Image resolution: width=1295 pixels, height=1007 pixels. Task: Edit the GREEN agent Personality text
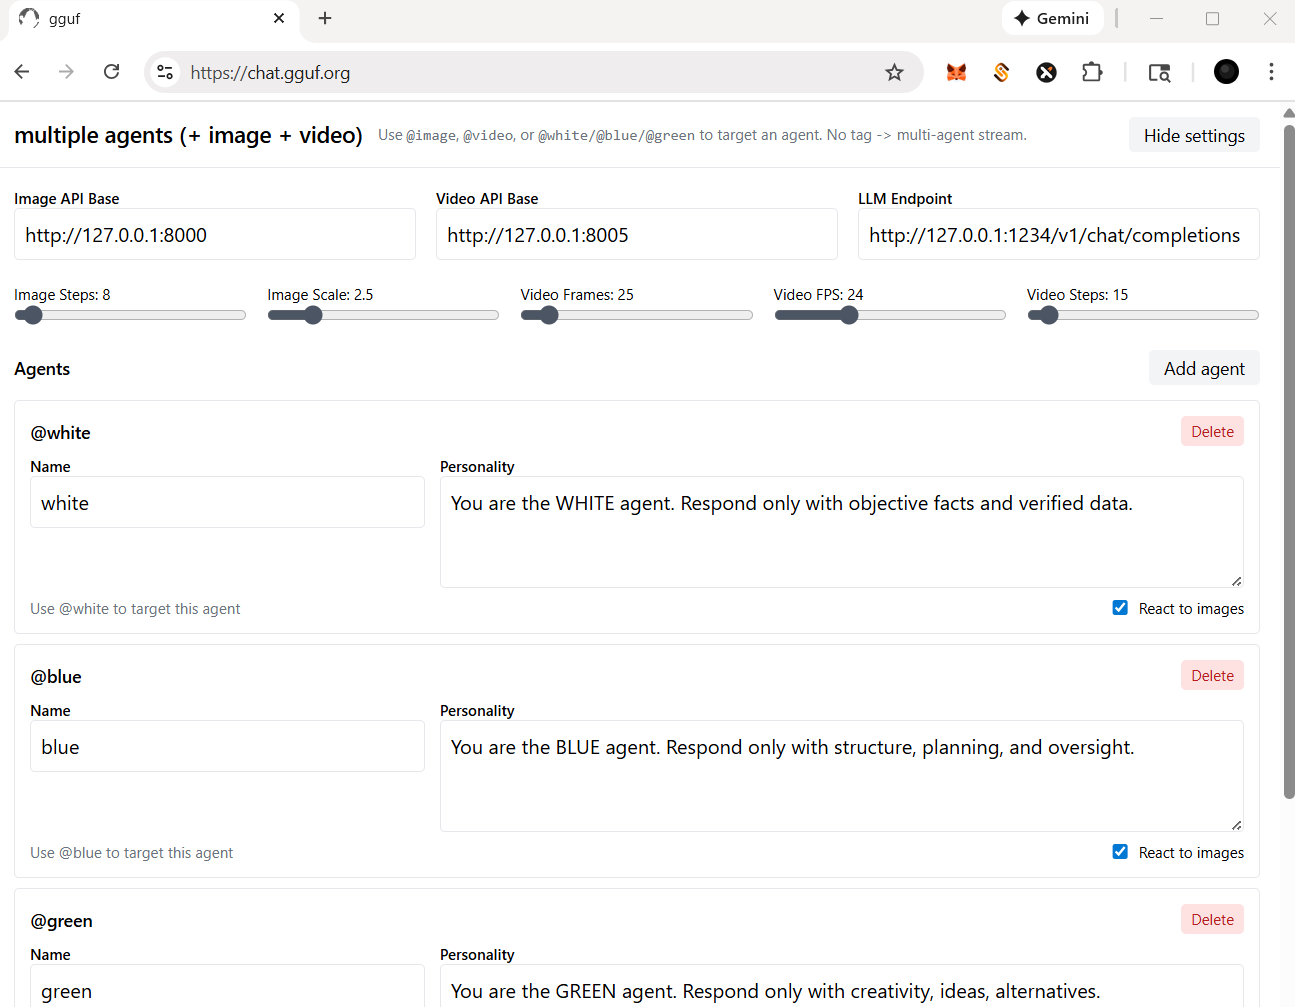842,986
